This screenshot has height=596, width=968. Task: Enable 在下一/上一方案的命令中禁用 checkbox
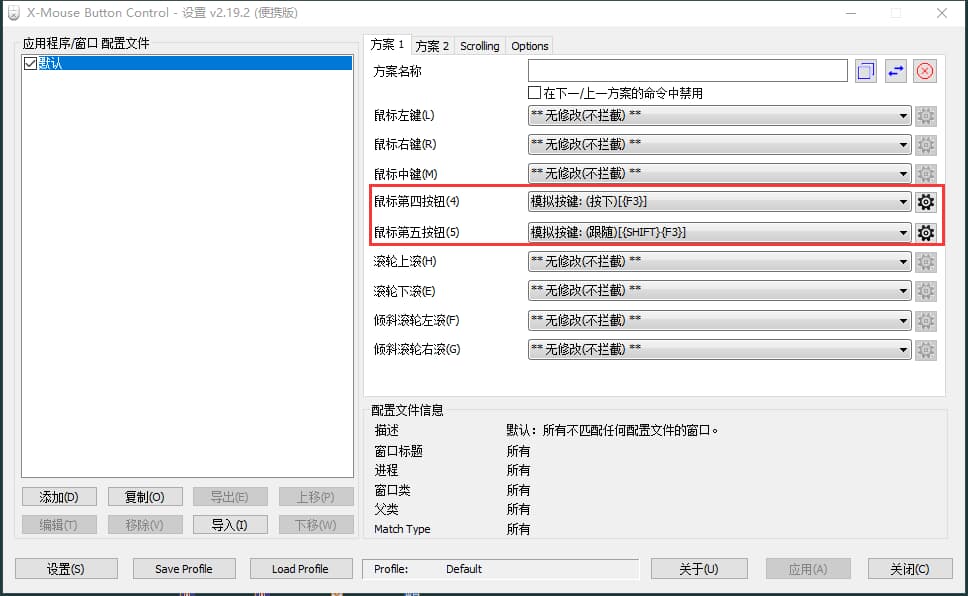click(535, 93)
